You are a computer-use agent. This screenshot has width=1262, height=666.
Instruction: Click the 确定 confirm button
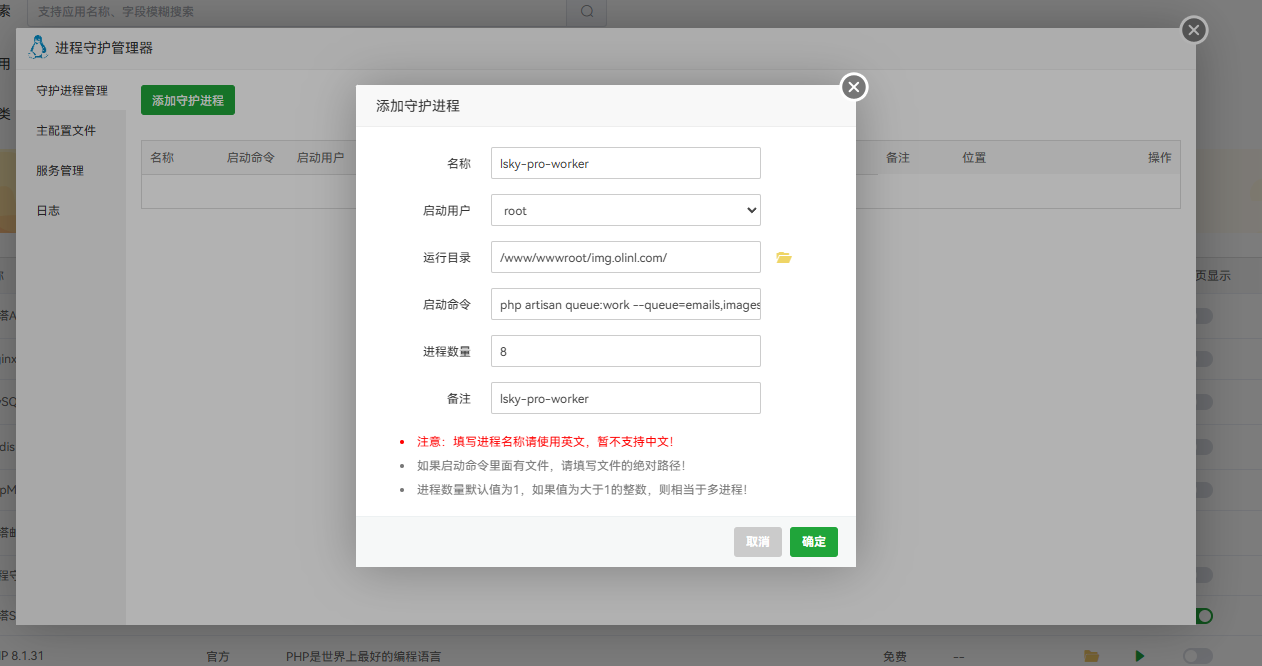coord(813,541)
